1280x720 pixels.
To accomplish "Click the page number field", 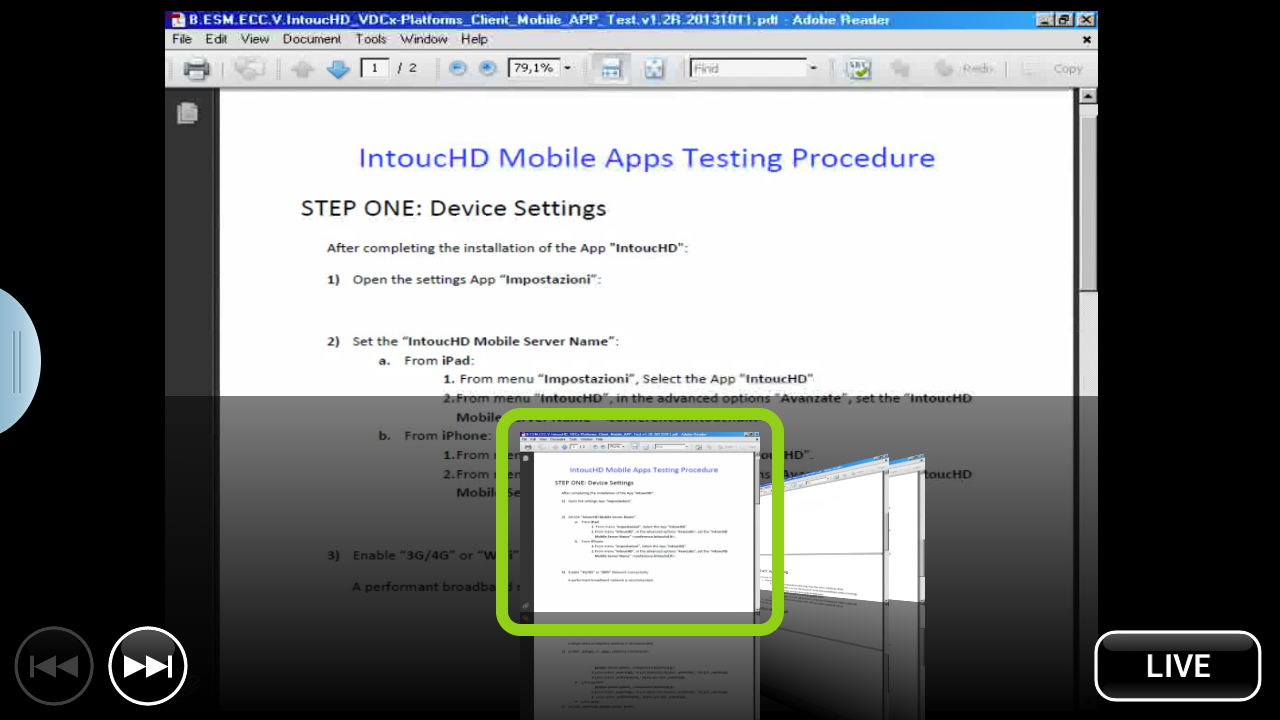I will [374, 68].
